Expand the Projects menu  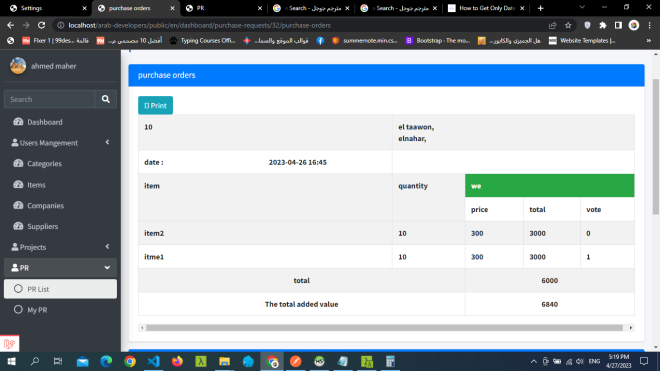coord(60,247)
